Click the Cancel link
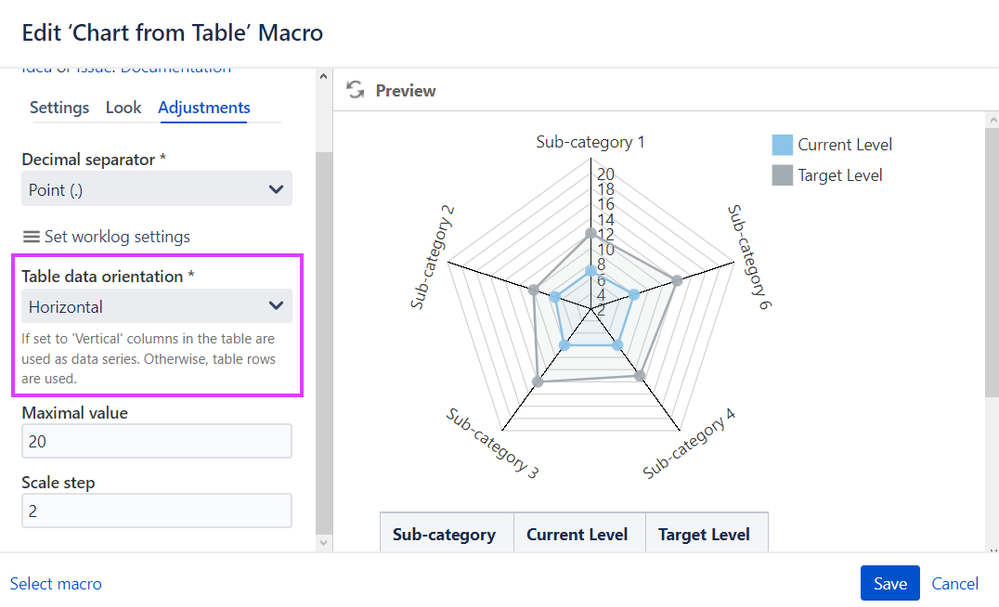The width and height of the screenshot is (999, 607). [954, 583]
